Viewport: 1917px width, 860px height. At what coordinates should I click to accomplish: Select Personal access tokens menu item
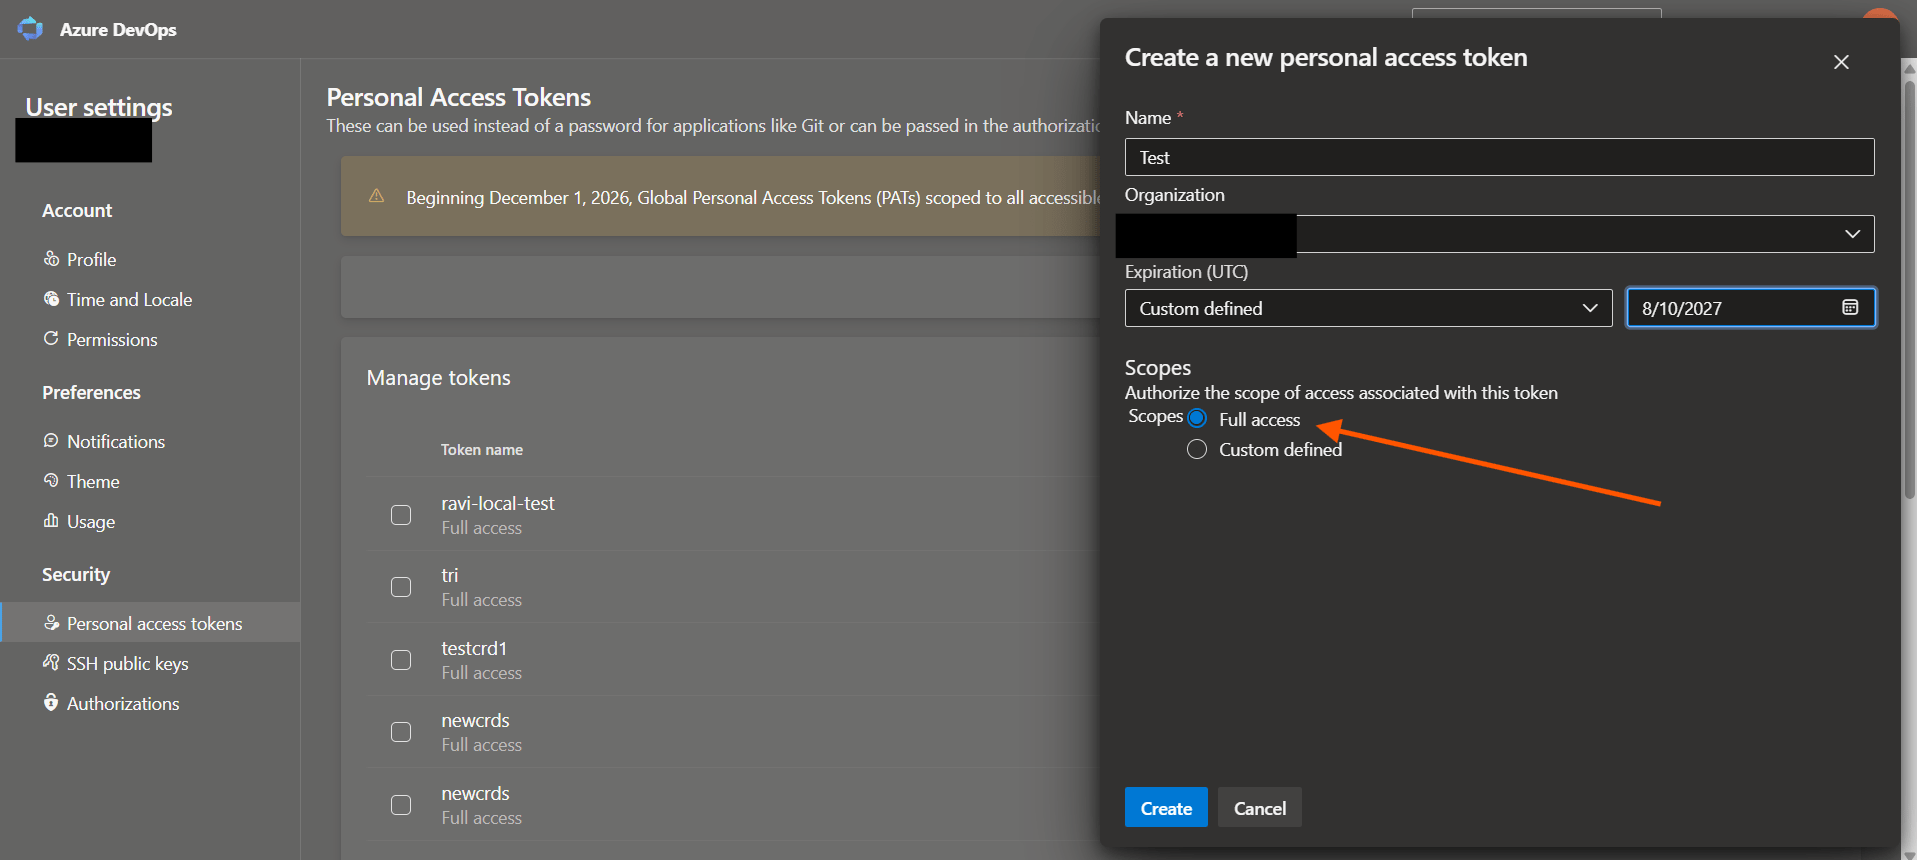coord(150,622)
